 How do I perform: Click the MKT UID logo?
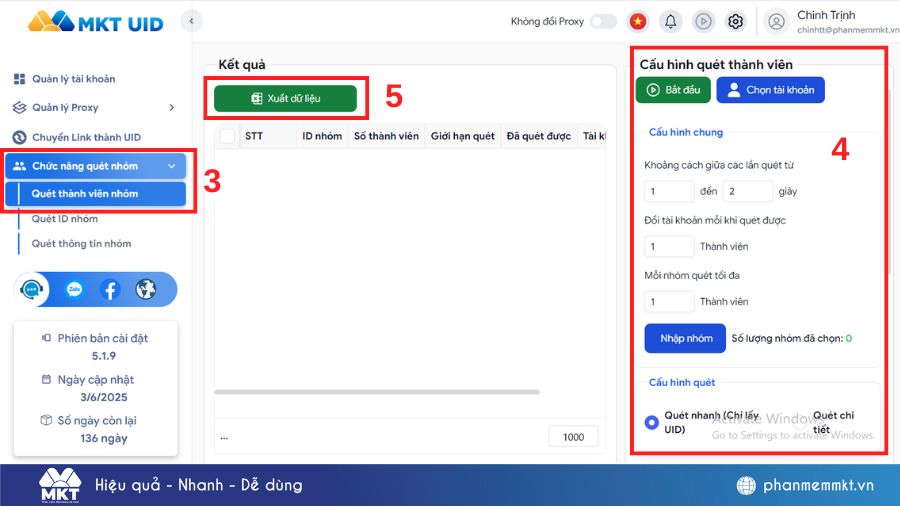click(96, 22)
